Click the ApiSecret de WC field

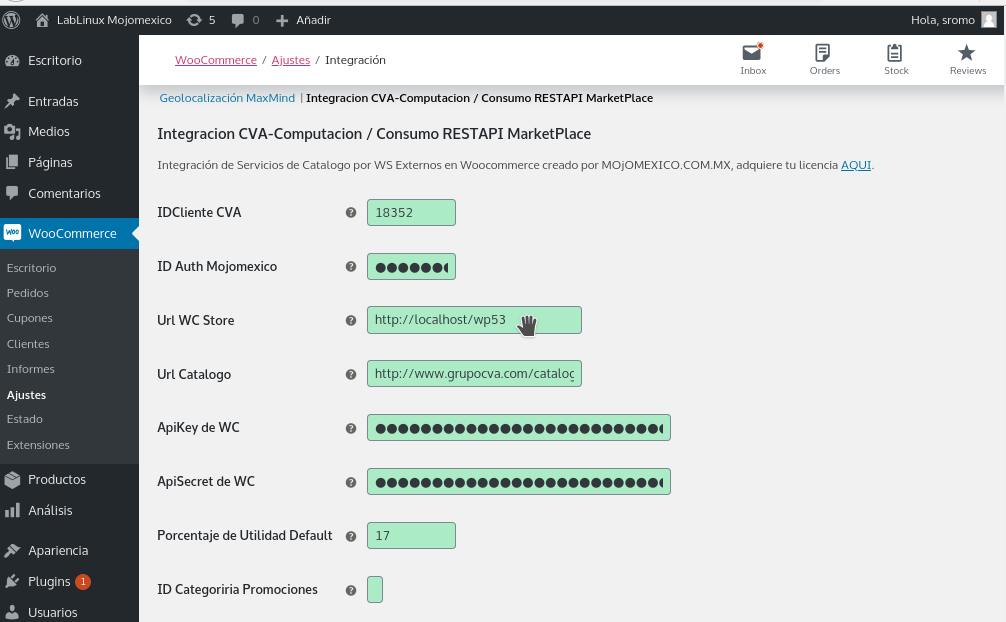pyautogui.click(x=518, y=482)
